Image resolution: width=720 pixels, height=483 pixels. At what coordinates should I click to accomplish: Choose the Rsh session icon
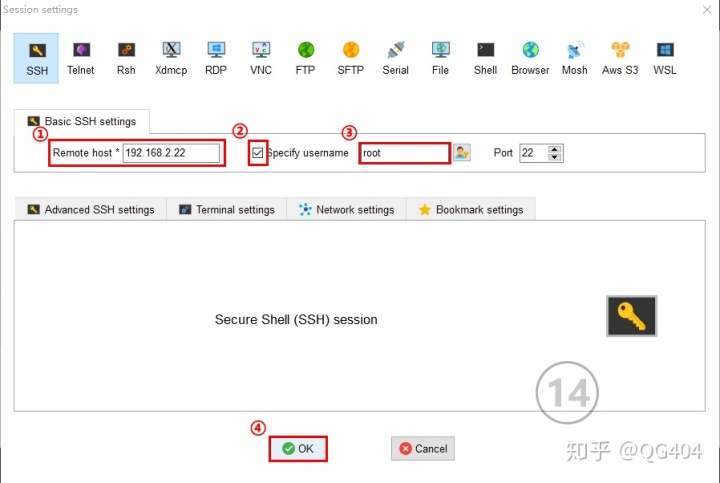point(126,58)
